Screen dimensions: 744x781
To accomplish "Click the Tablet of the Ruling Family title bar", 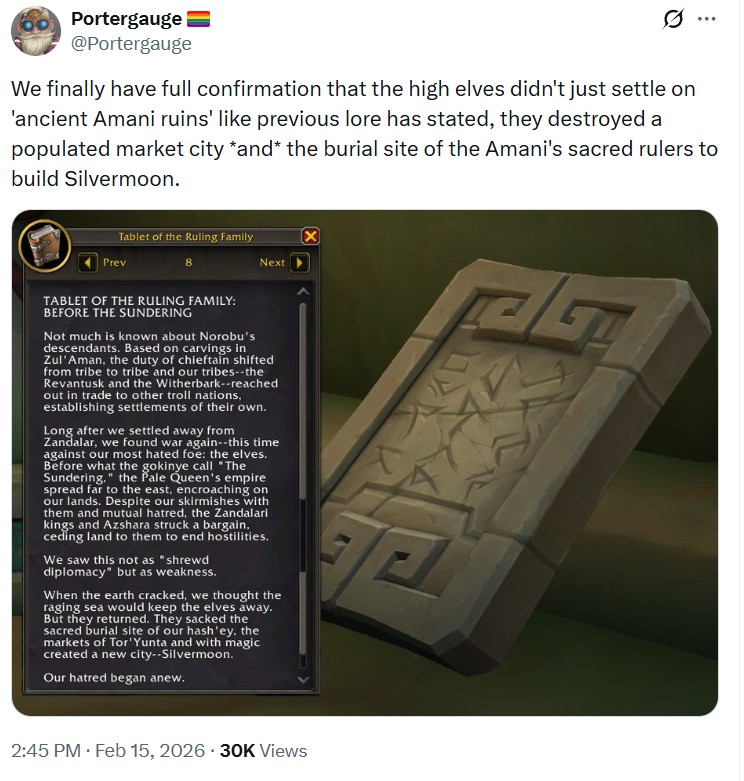I will click(x=185, y=237).
